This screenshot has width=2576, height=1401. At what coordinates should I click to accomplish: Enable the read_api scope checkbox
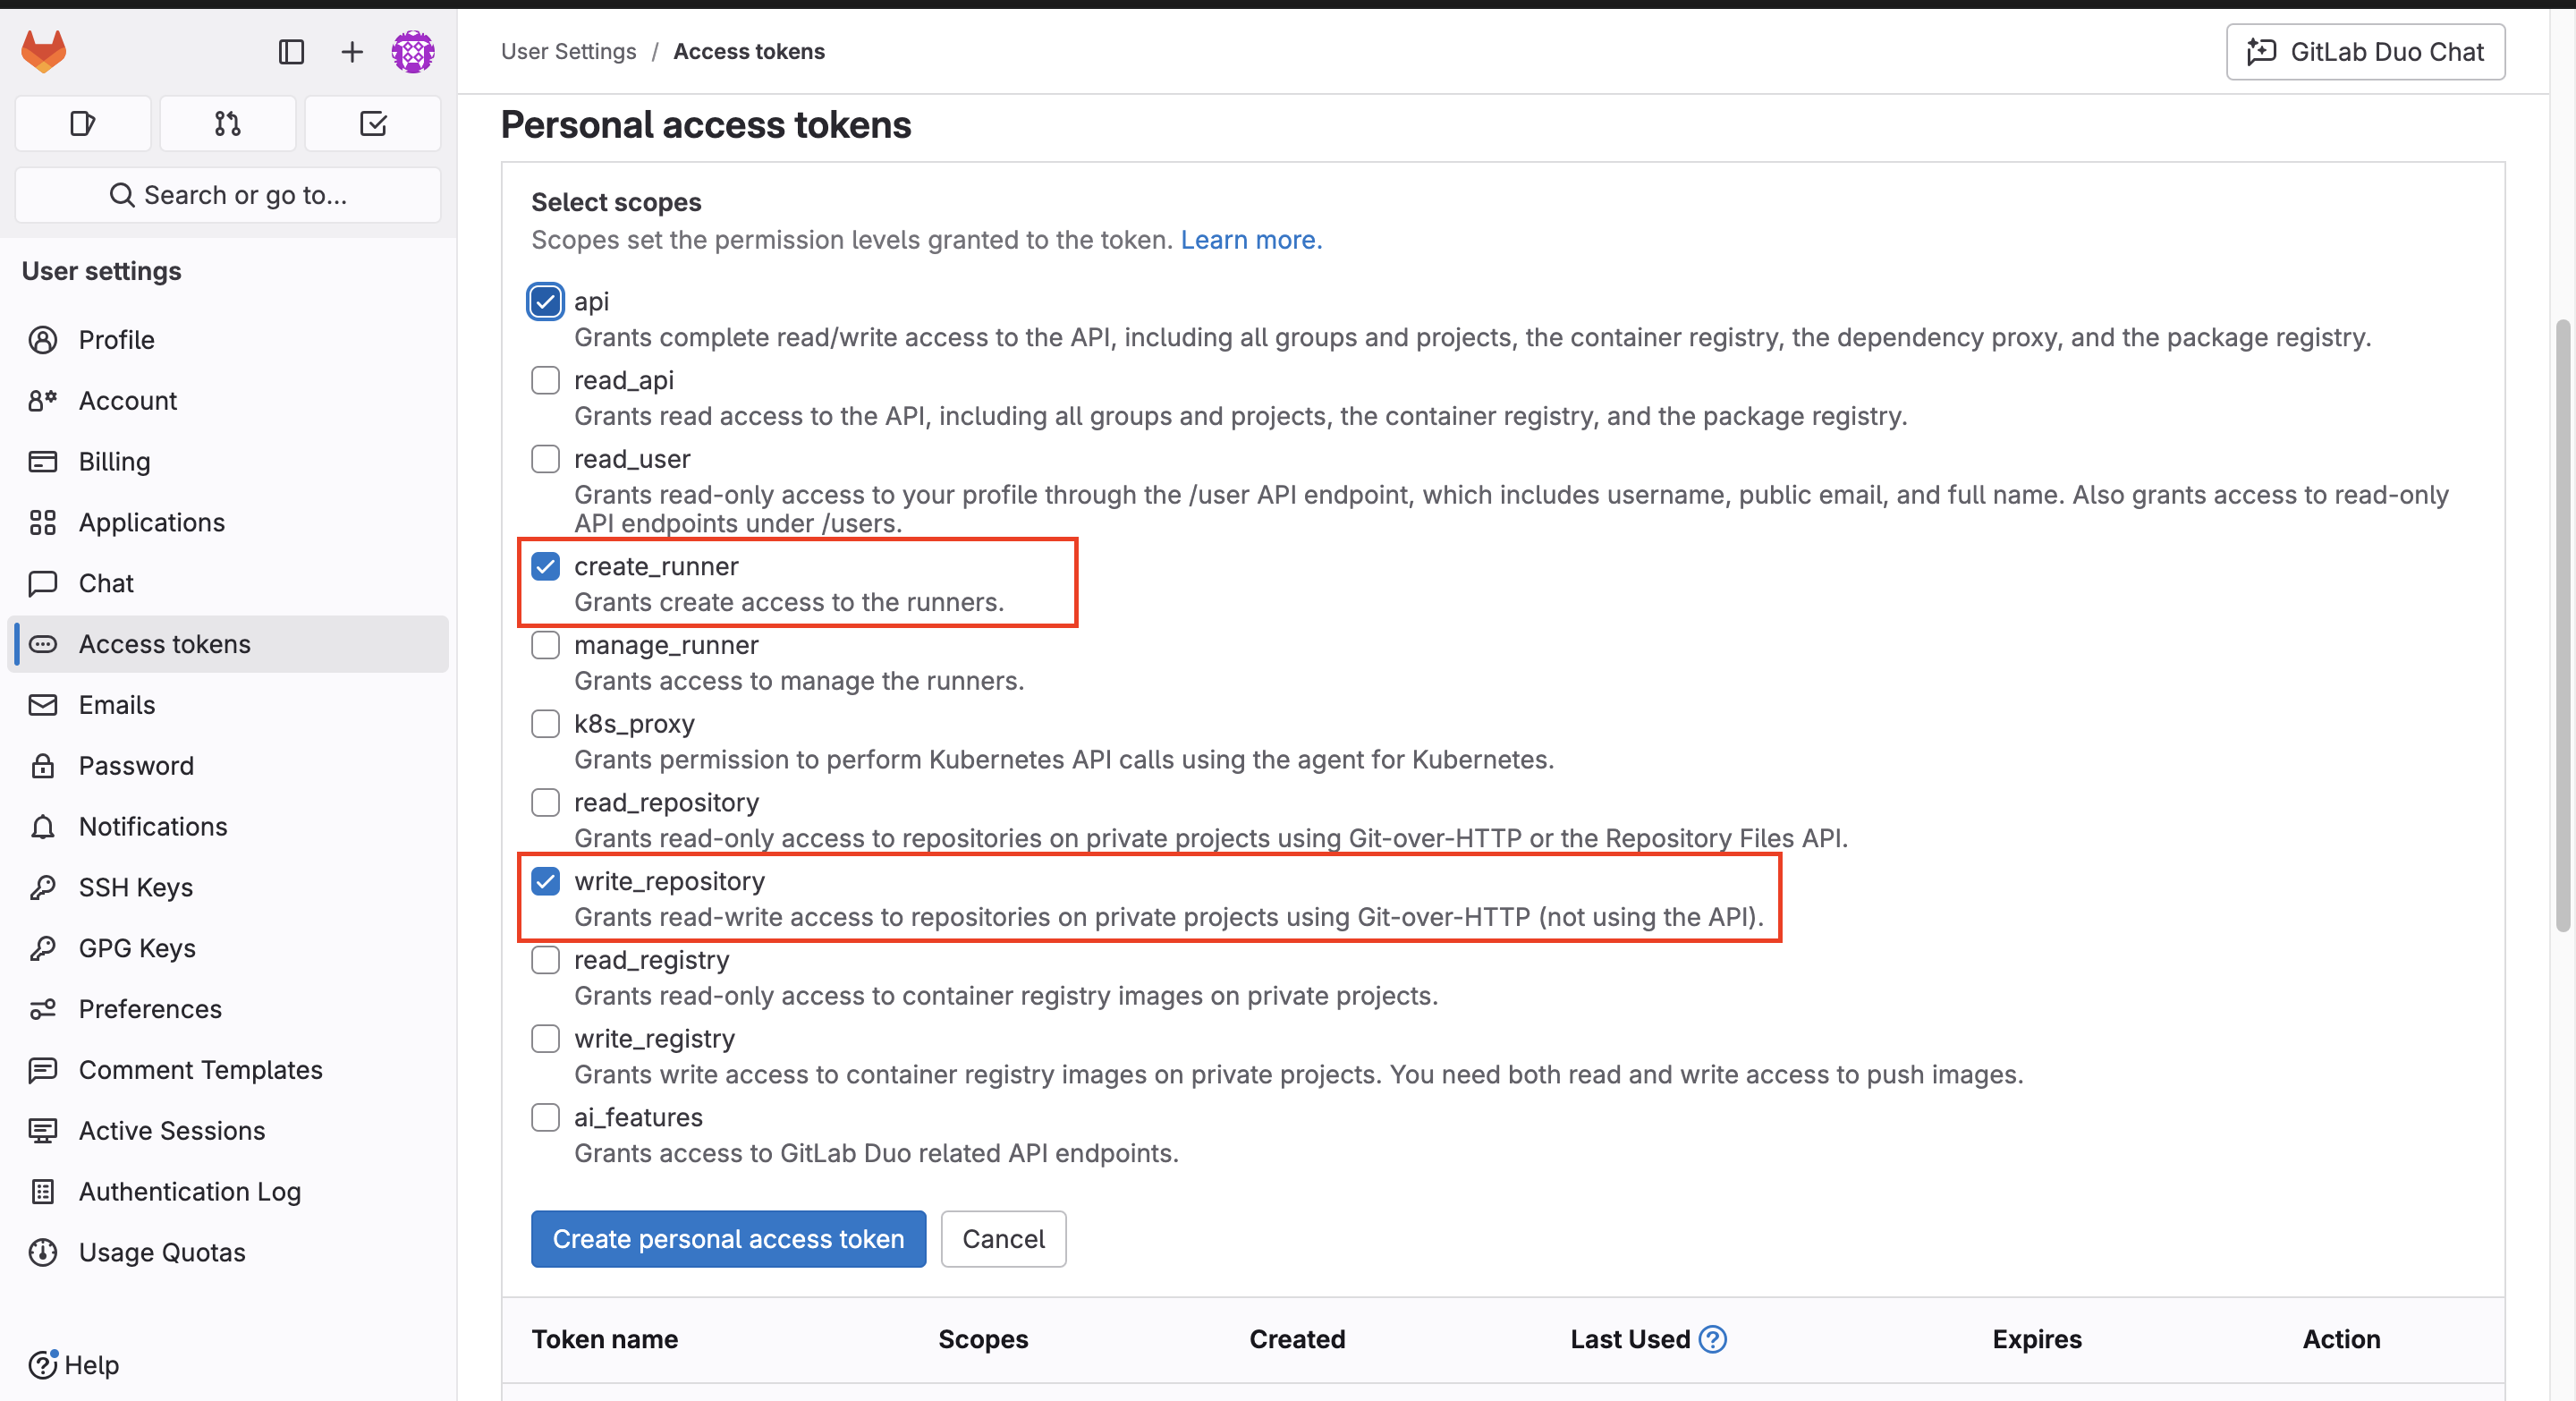coord(545,380)
